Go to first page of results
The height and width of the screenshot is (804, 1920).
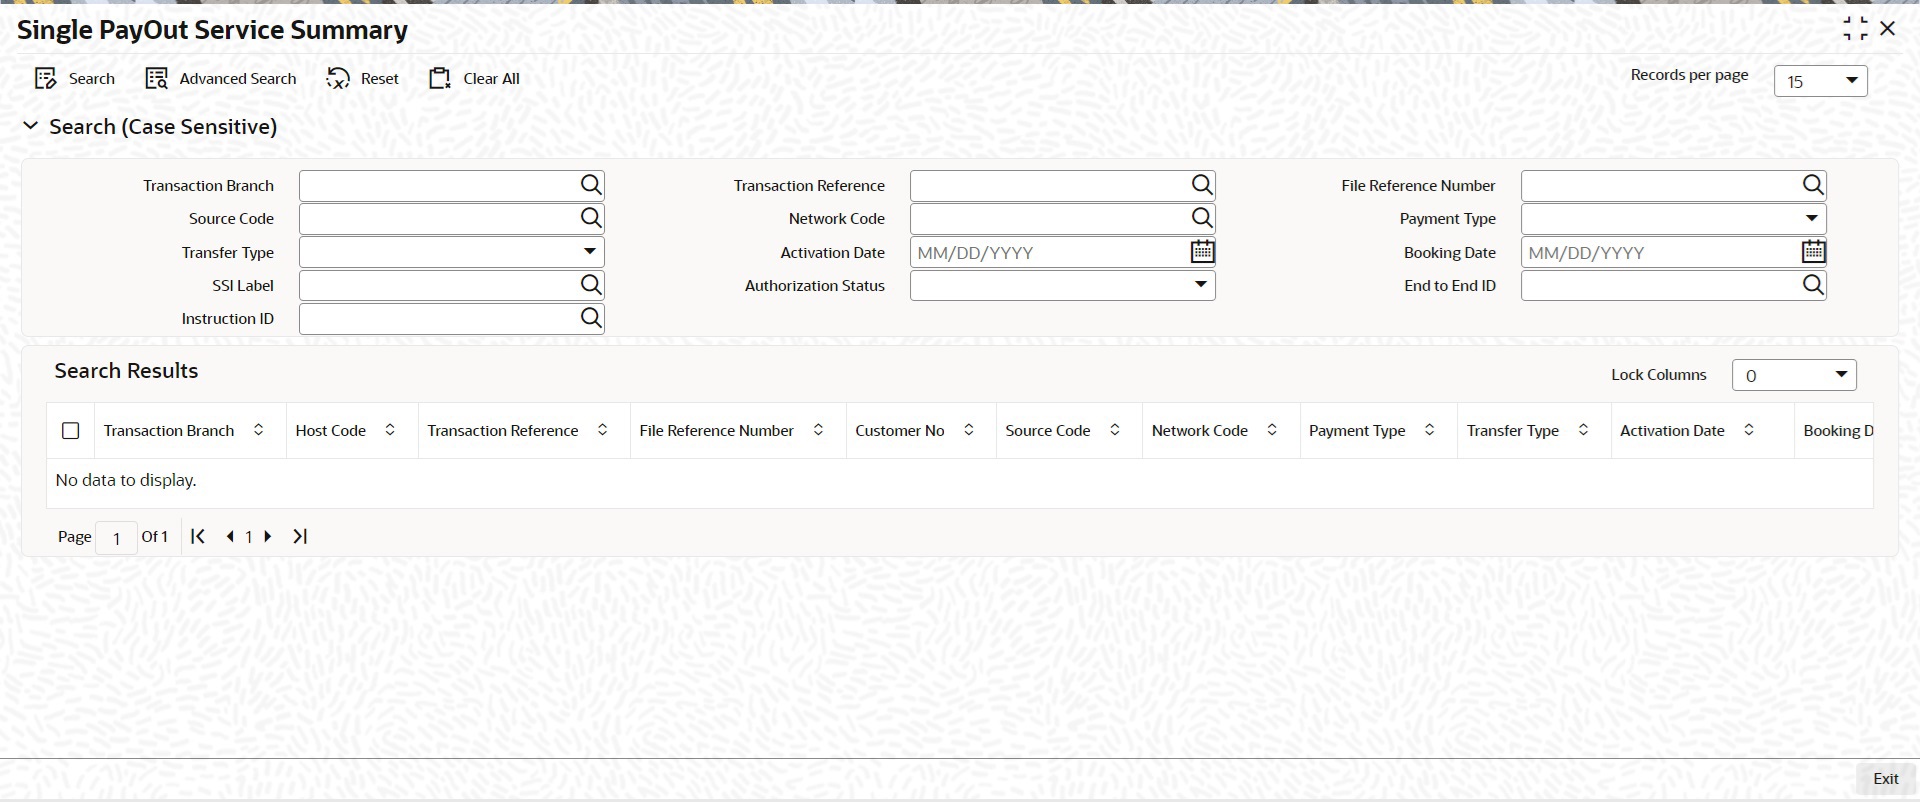coord(198,536)
